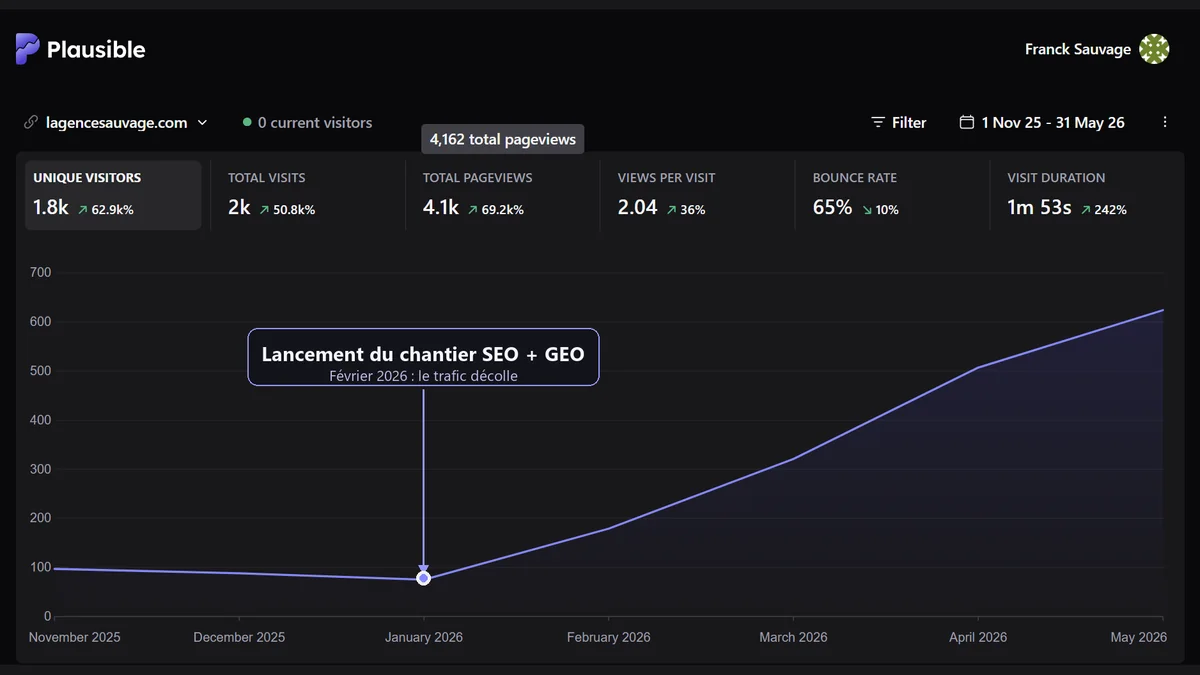Click the Franck Sauvage account name
1200x675 pixels.
[1078, 49]
